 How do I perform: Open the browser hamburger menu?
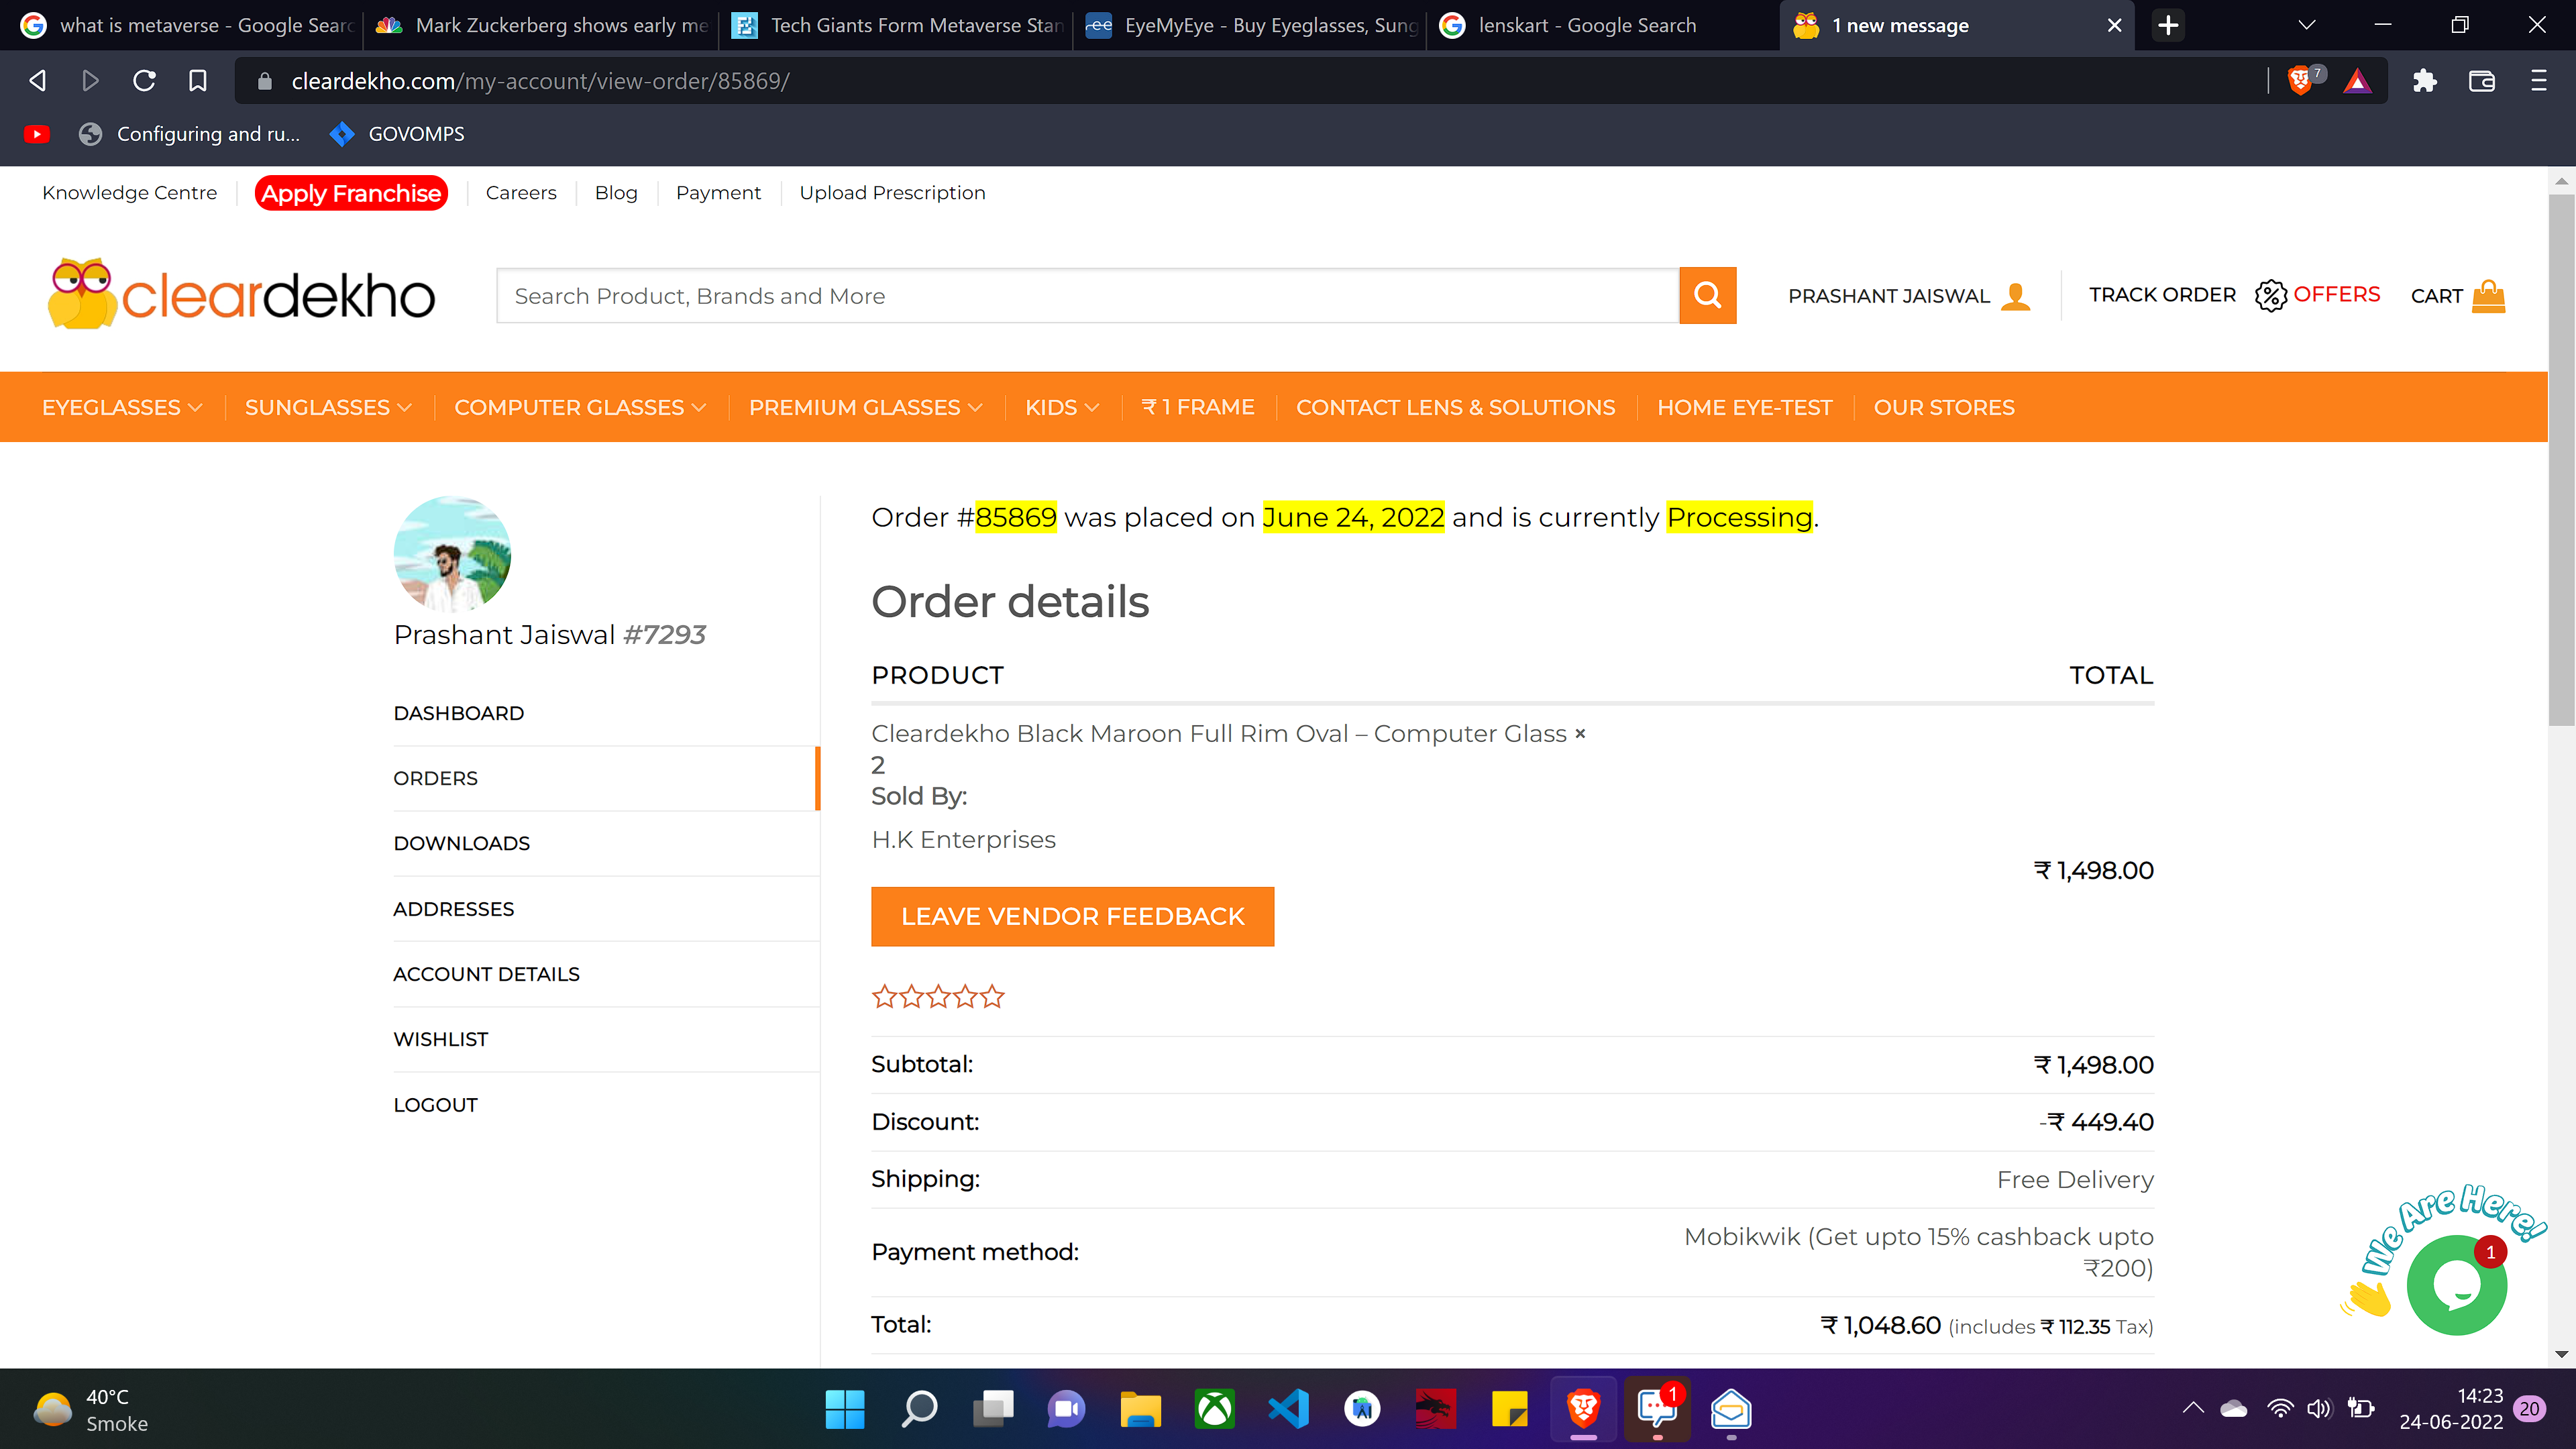(x=2538, y=81)
